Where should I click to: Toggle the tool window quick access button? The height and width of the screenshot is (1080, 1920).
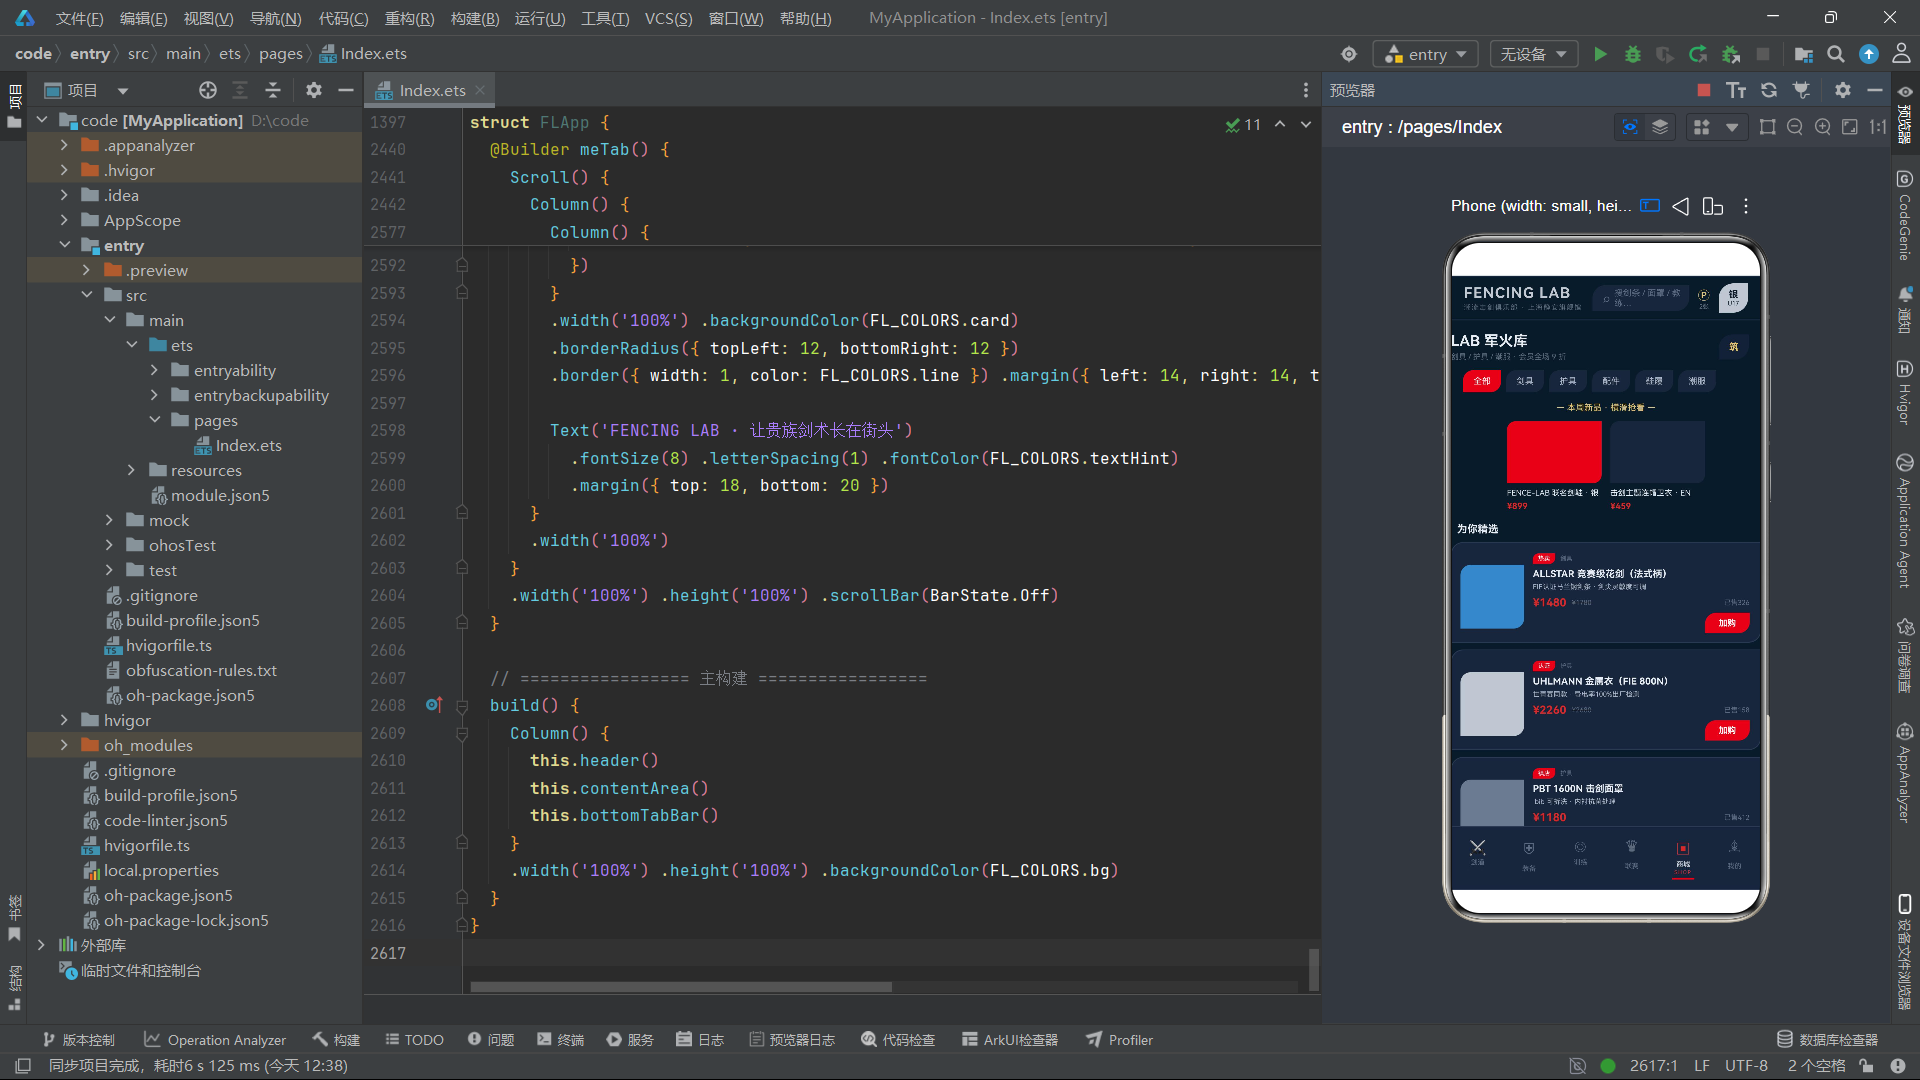(x=24, y=1066)
